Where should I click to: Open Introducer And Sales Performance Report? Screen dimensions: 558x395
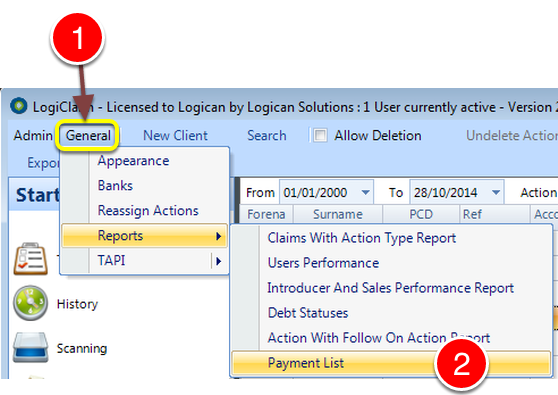[390, 288]
